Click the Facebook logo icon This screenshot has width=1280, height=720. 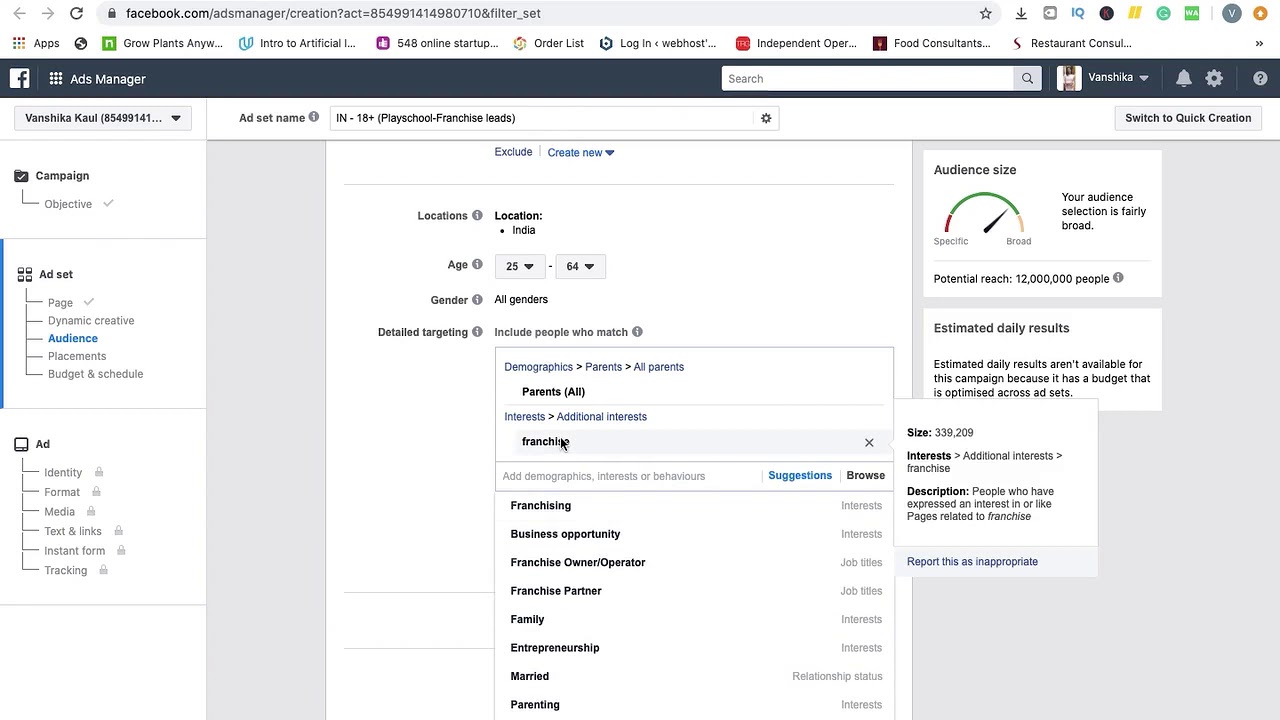19,78
